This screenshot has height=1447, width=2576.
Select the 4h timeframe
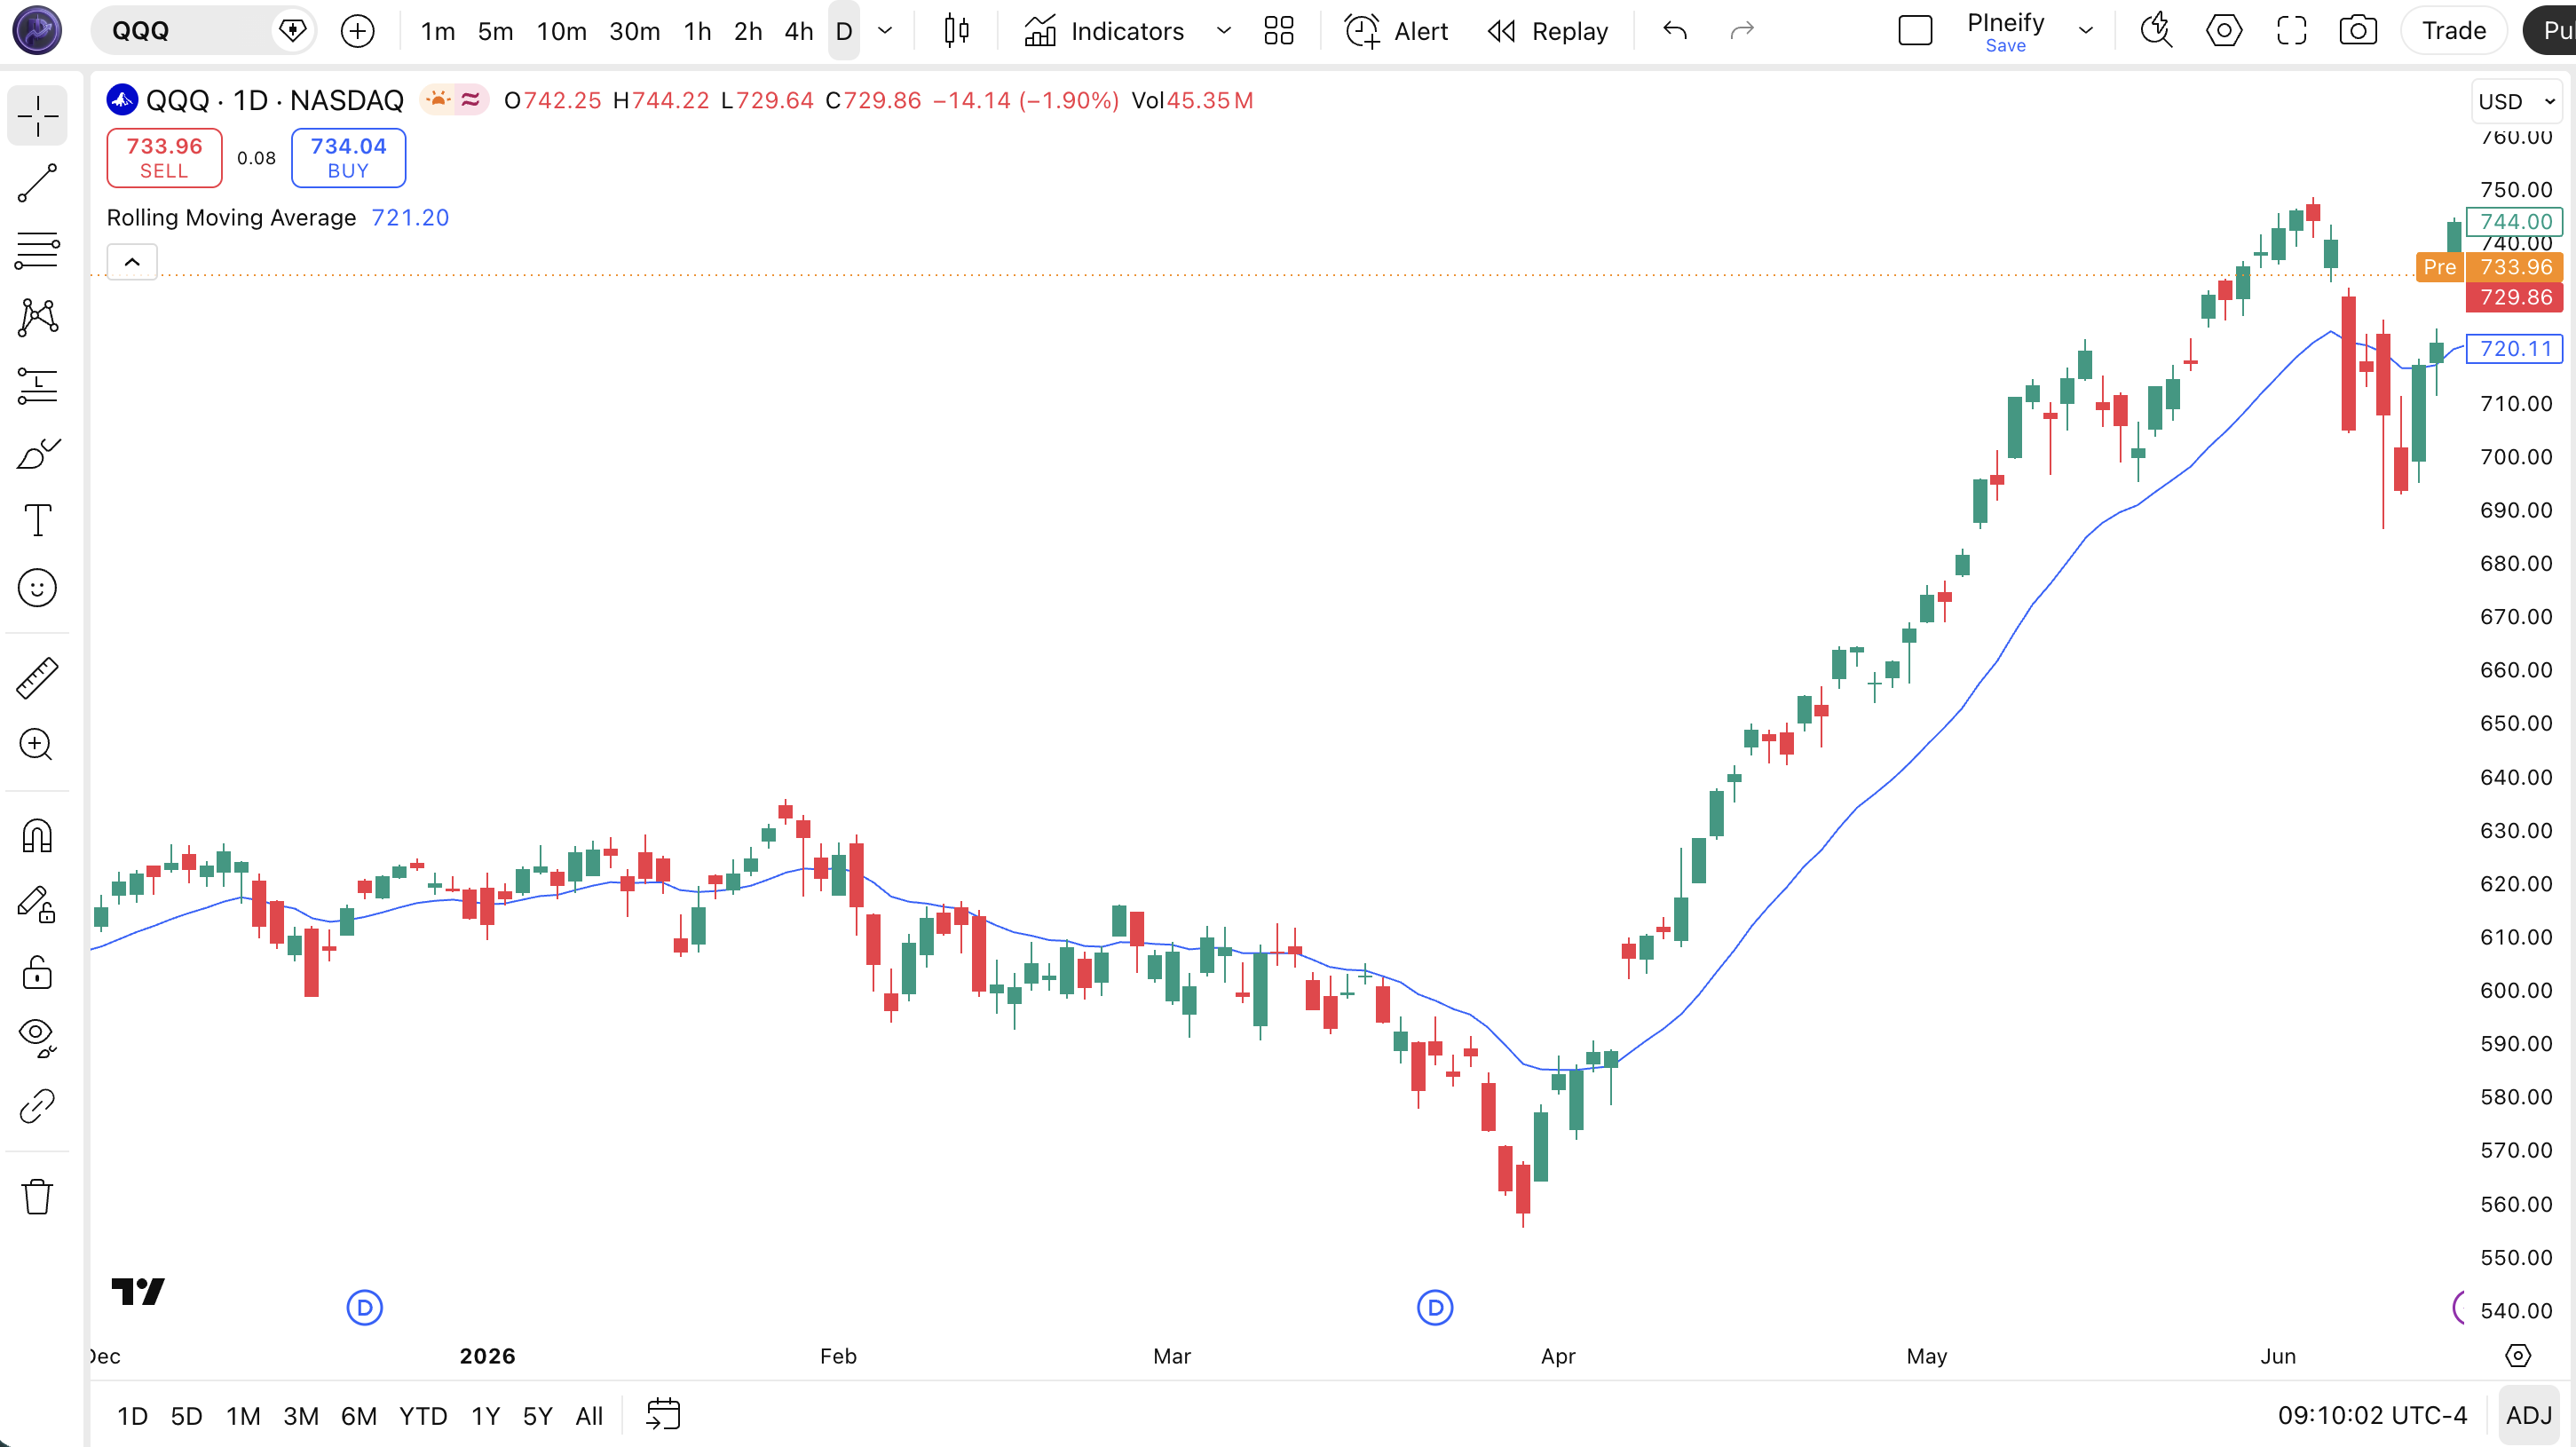pyautogui.click(x=798, y=31)
